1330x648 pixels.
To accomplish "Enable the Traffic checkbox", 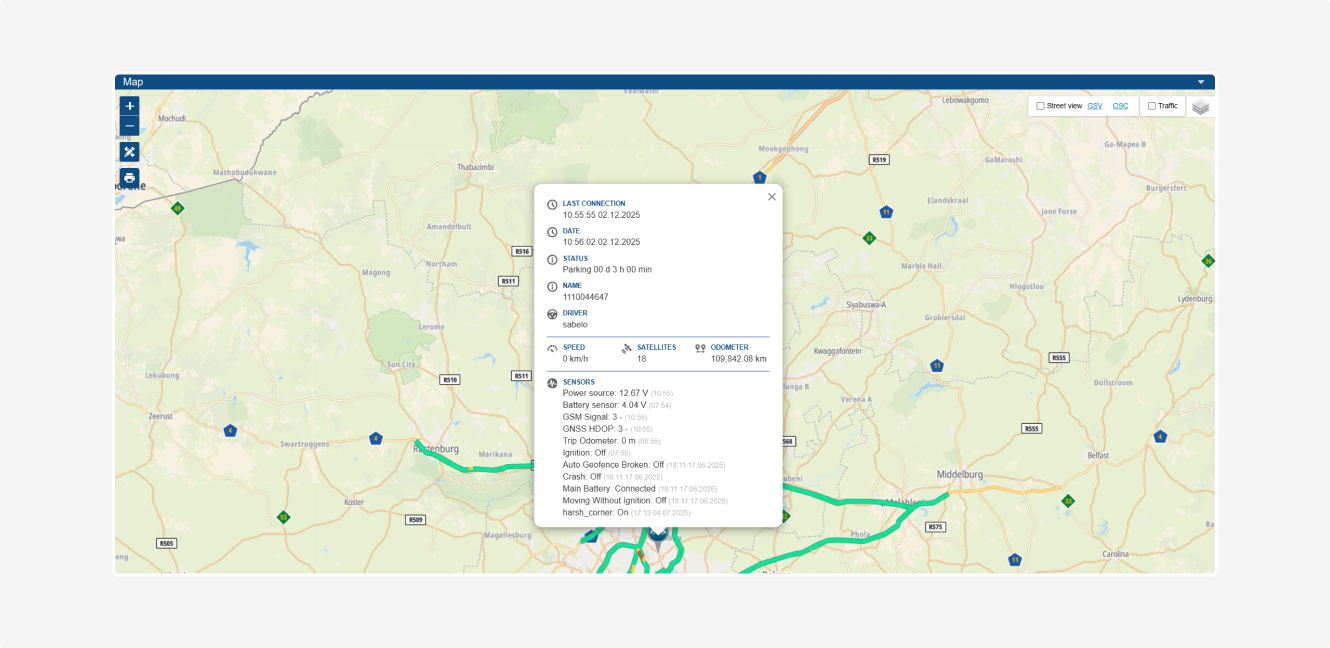I will 1152,106.
